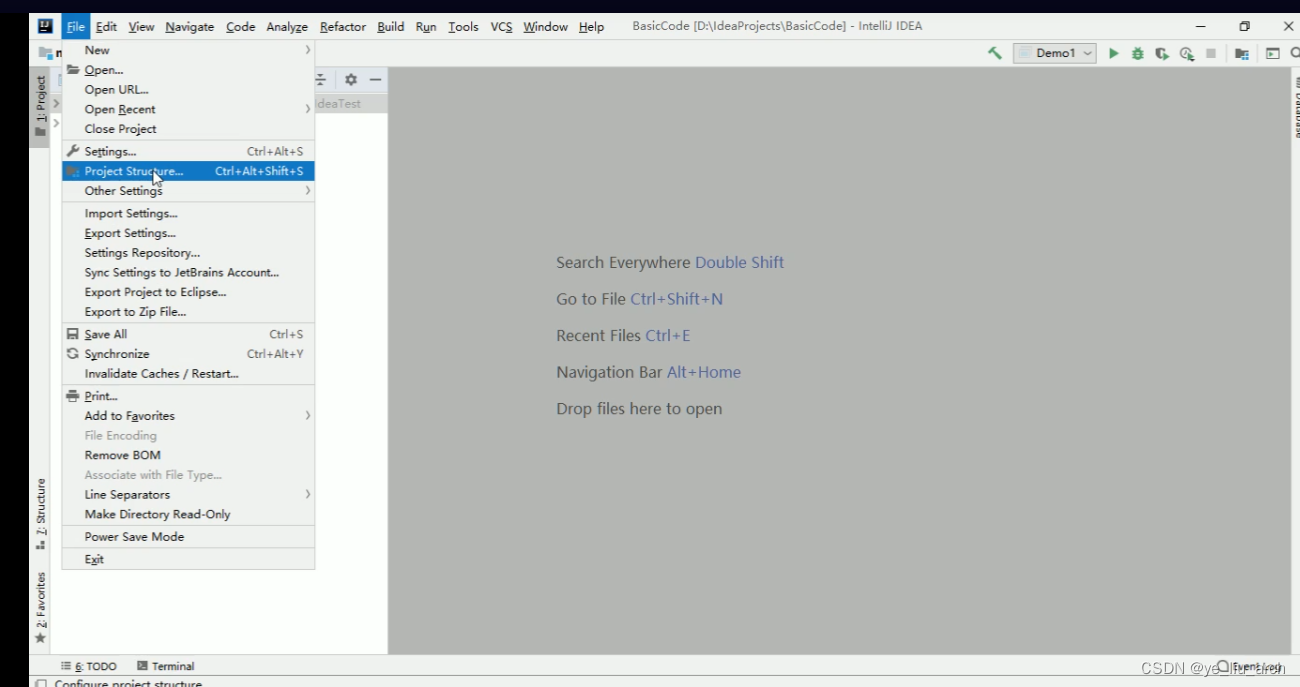This screenshot has width=1300, height=687.
Task: Open the Event Log in the status bar
Action: click(x=1250, y=666)
